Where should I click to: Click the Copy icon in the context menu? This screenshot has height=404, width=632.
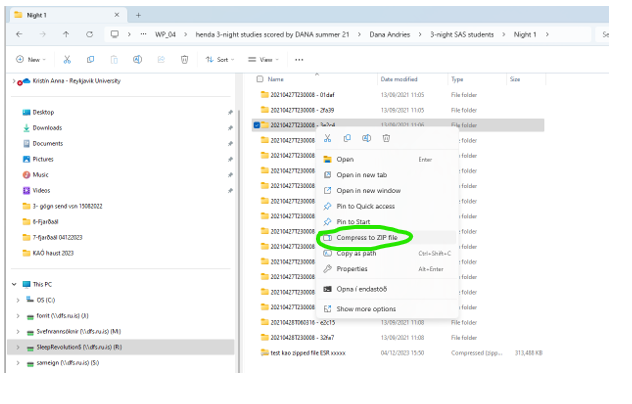(x=347, y=138)
